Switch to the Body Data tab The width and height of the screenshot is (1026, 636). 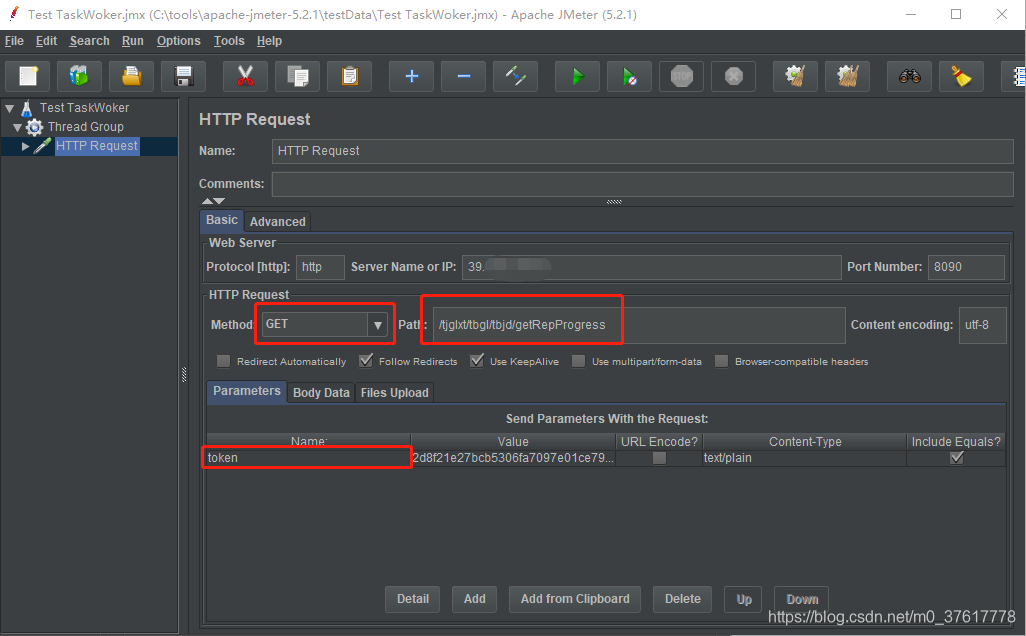pos(321,393)
